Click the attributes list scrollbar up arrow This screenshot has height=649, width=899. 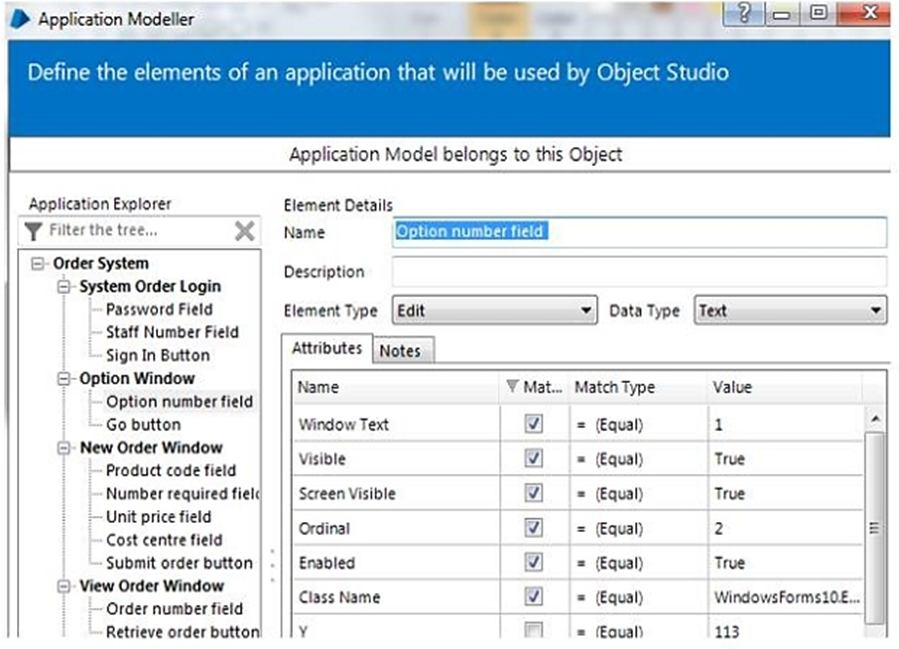[x=876, y=417]
